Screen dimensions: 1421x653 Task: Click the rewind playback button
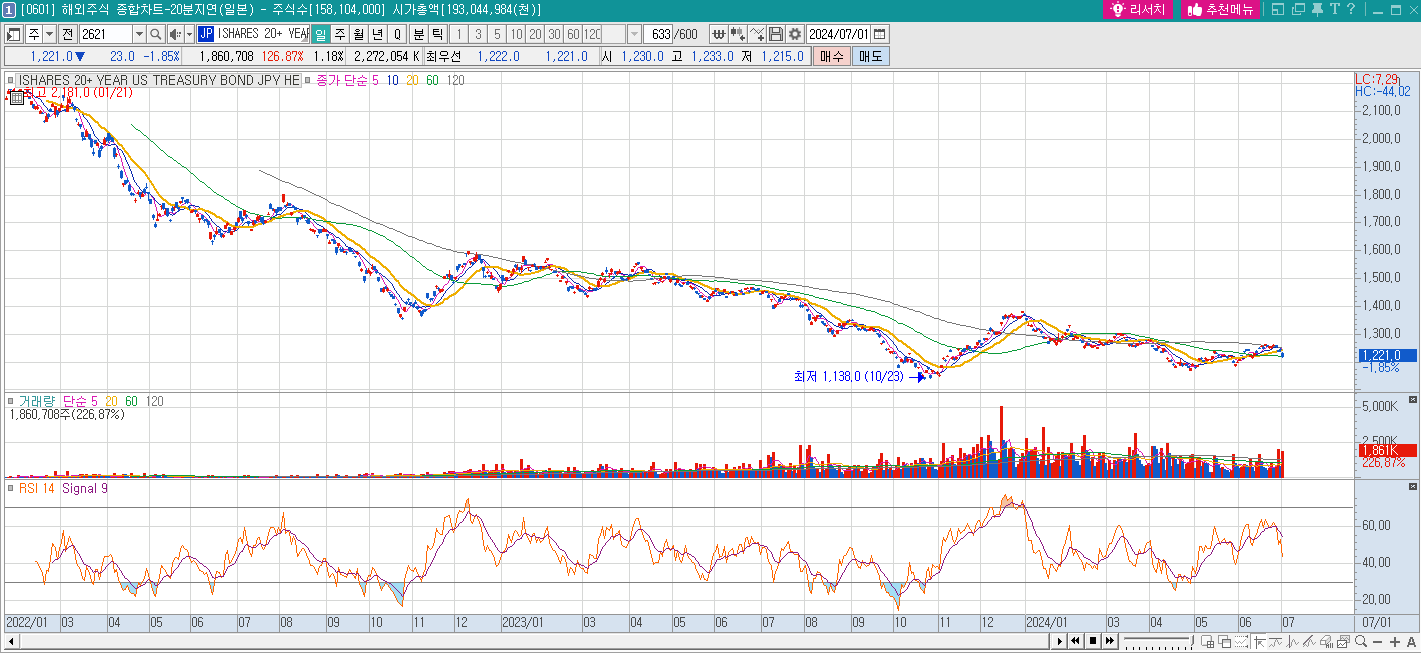[x=1075, y=642]
